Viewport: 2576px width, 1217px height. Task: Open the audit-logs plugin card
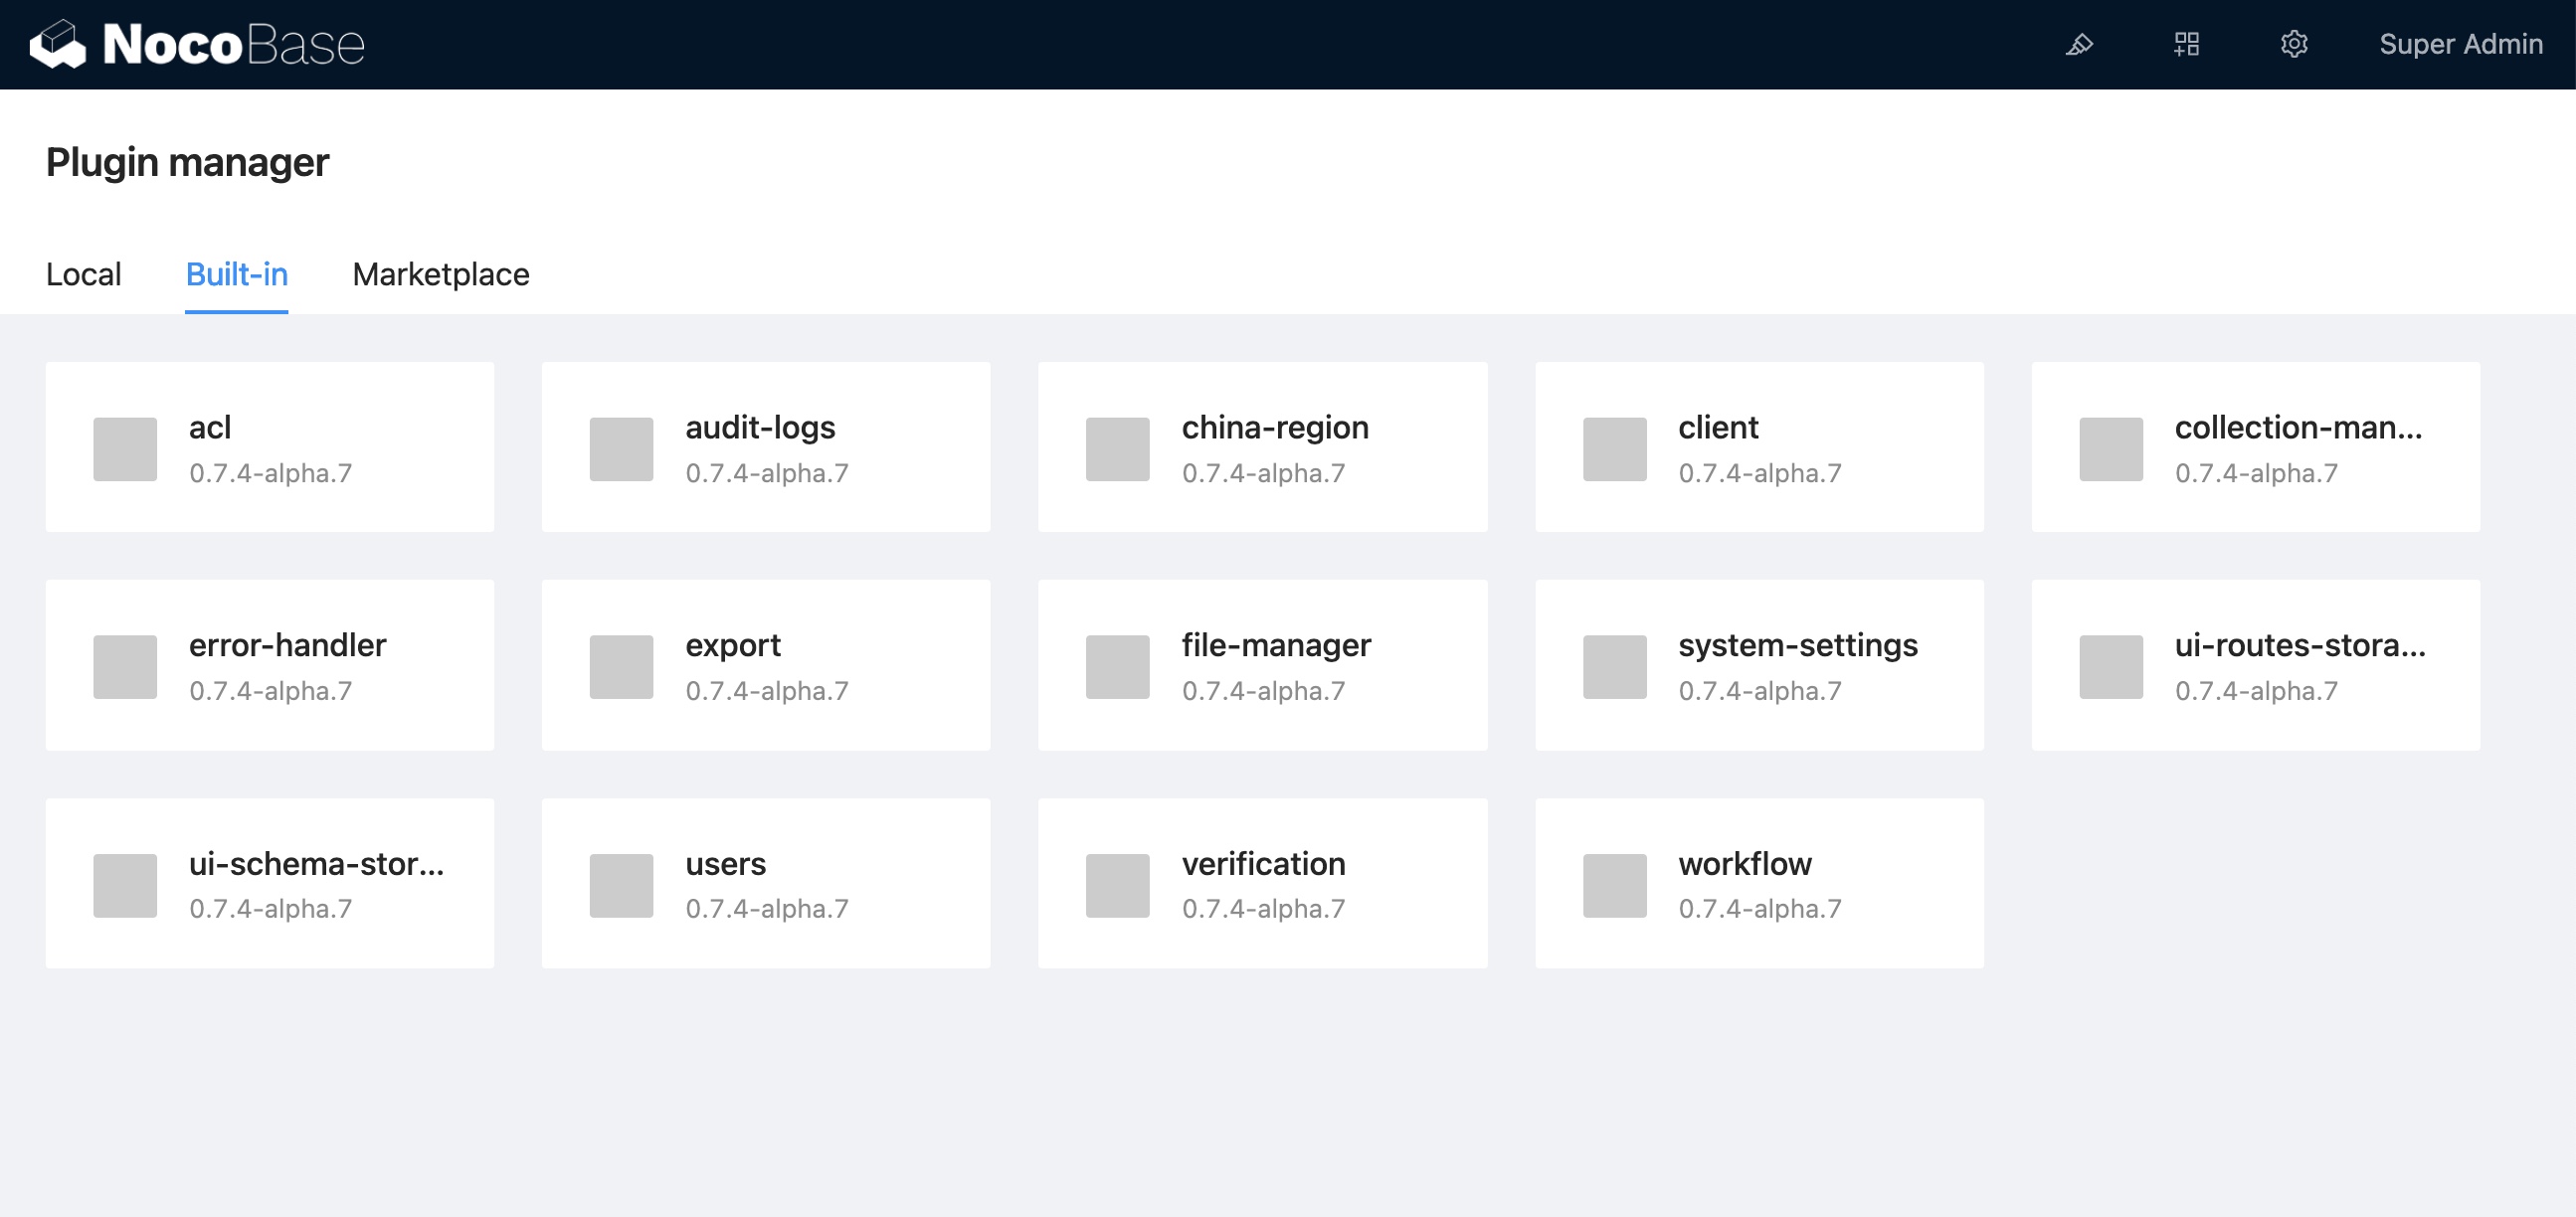pos(766,447)
